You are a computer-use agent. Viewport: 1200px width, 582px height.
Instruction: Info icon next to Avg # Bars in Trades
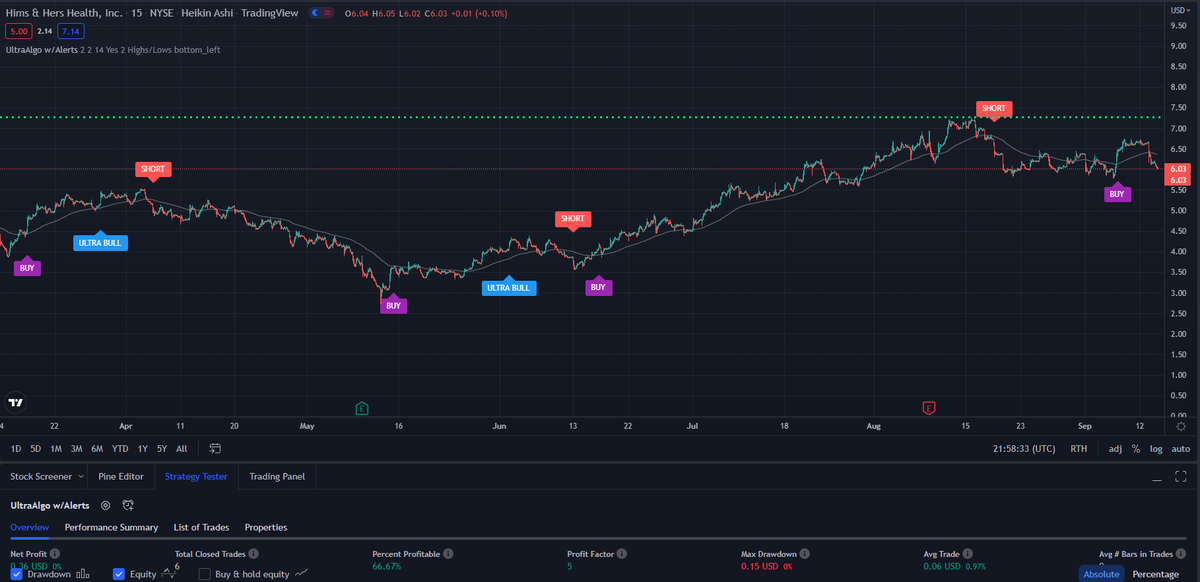point(1181,553)
